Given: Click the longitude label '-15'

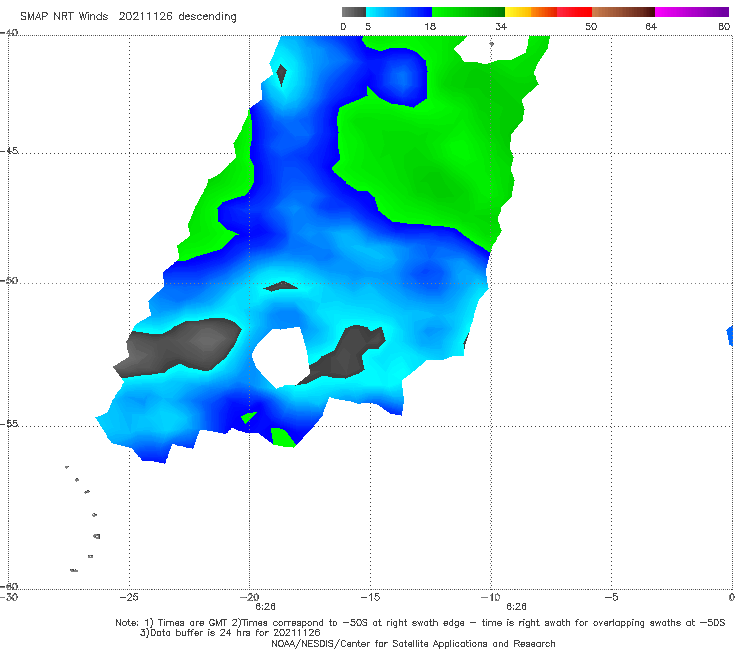Looking at the screenshot, I should tap(370, 597).
